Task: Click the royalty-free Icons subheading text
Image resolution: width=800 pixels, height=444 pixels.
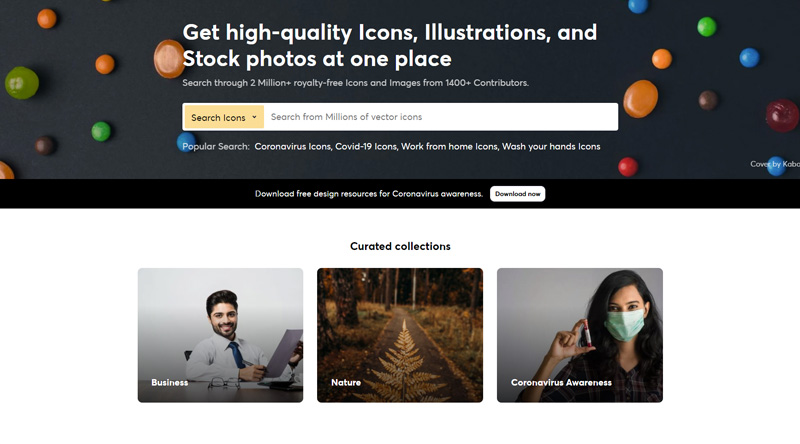Action: click(356, 83)
